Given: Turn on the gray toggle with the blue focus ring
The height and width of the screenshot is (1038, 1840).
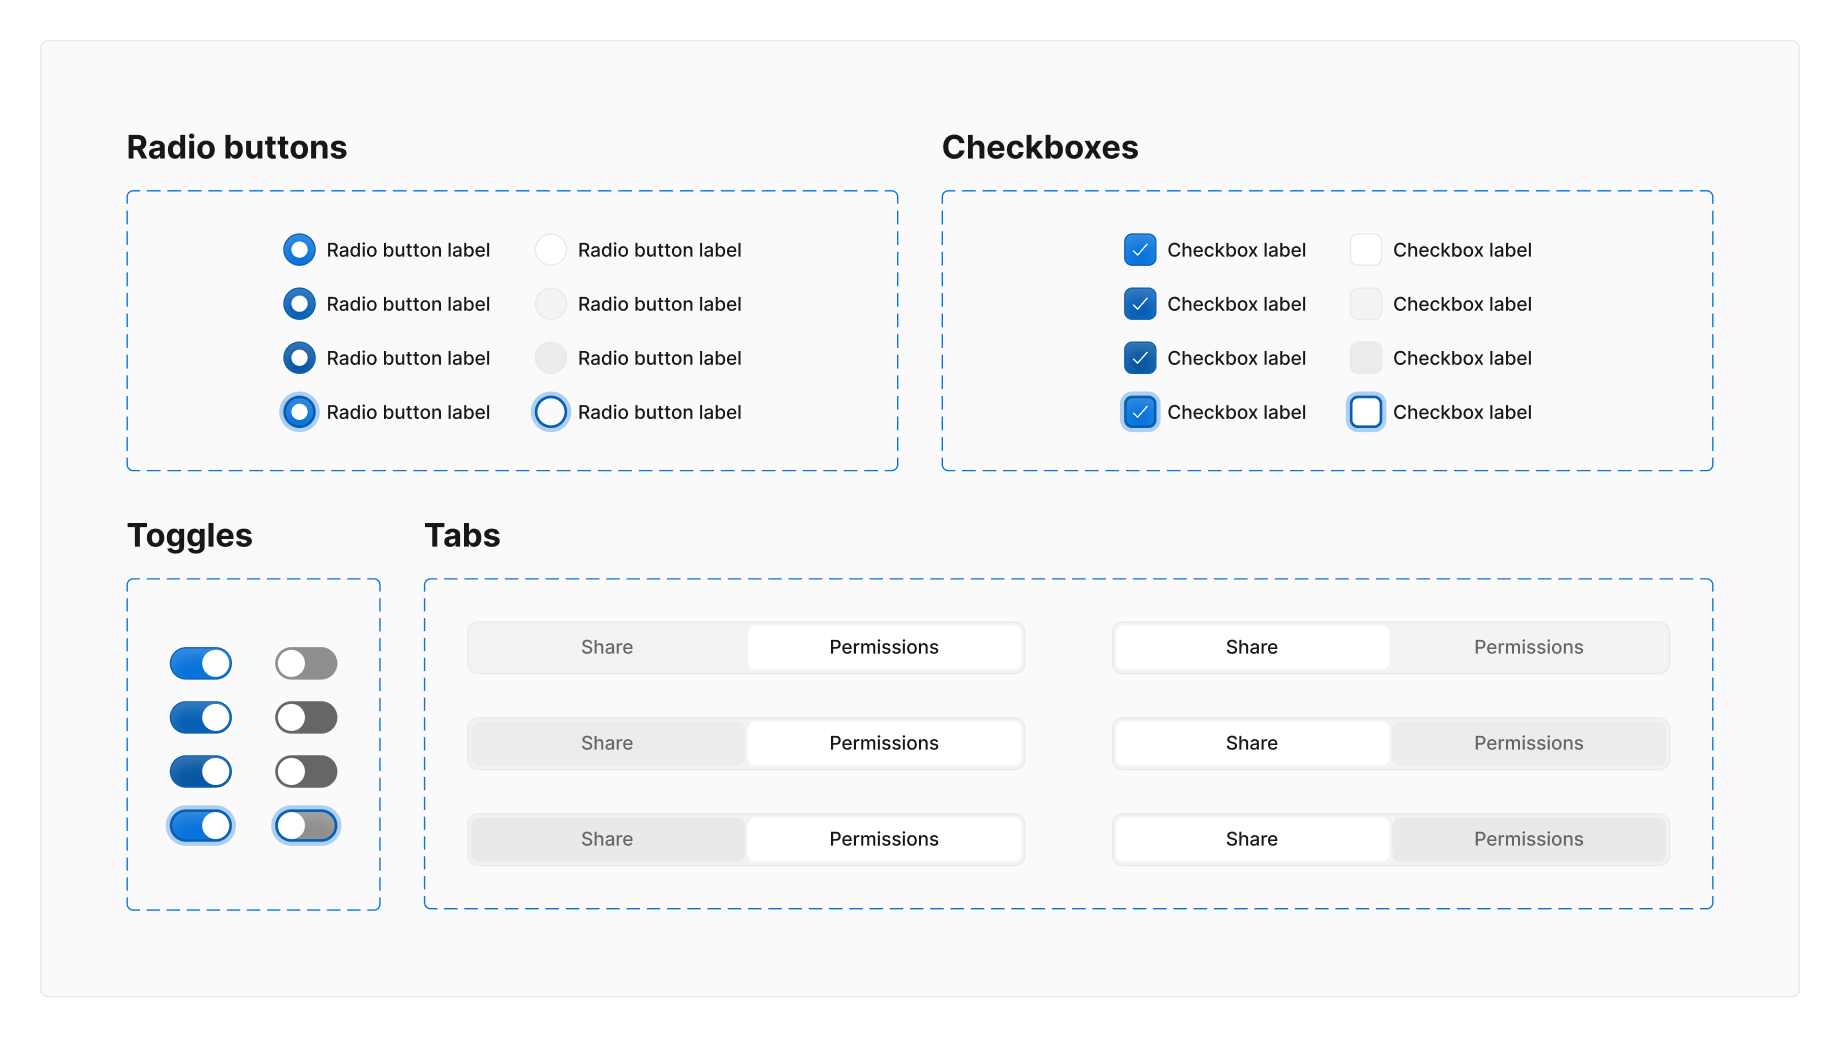Looking at the screenshot, I should coord(306,826).
